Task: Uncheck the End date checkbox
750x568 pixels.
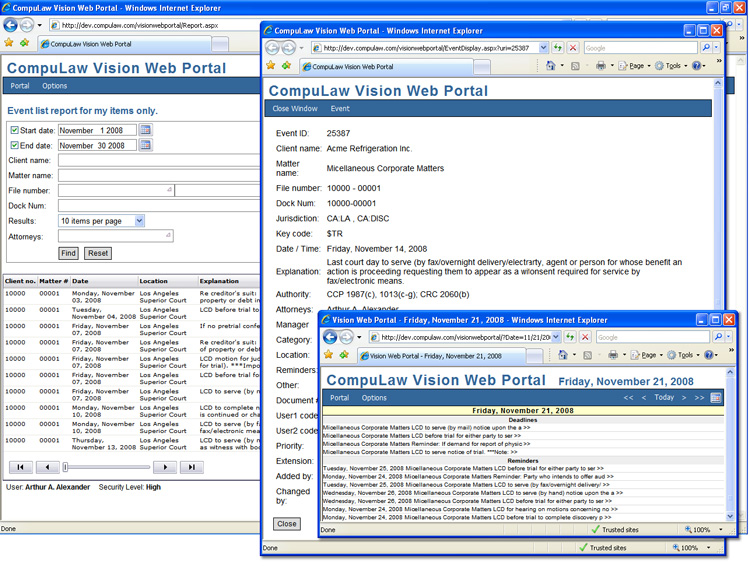Action: click(14, 146)
